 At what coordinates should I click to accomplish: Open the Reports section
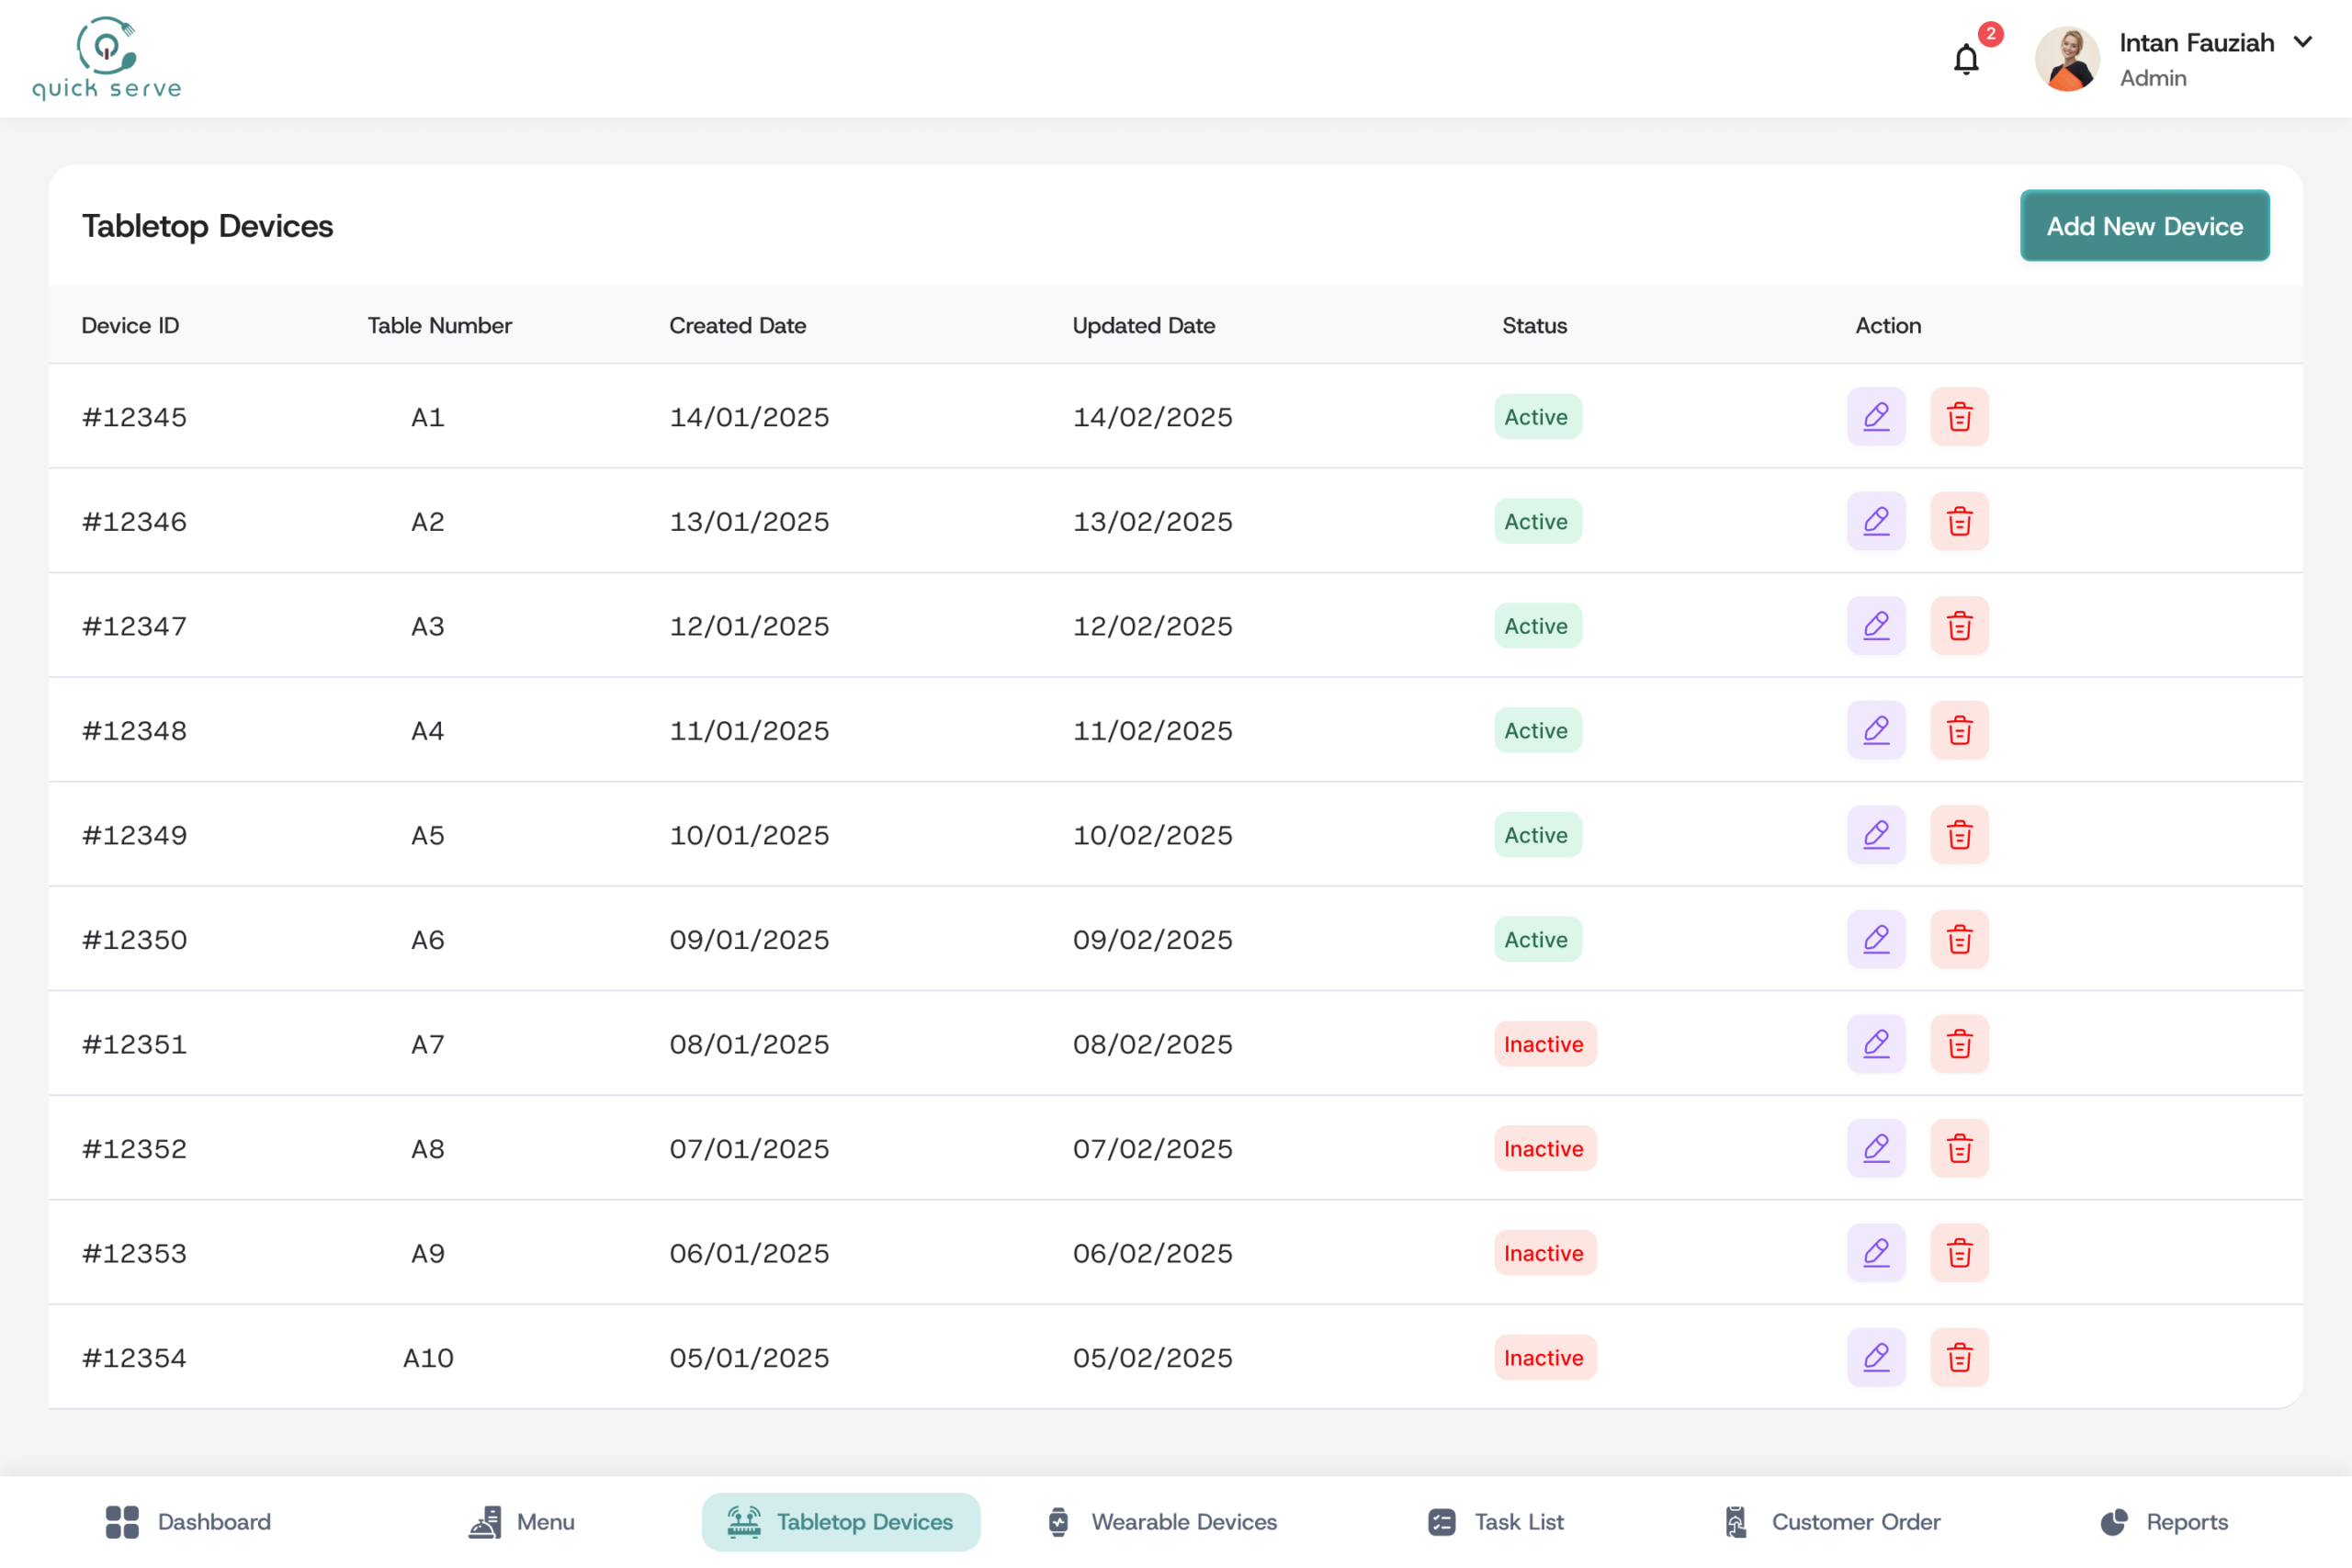click(2164, 1521)
